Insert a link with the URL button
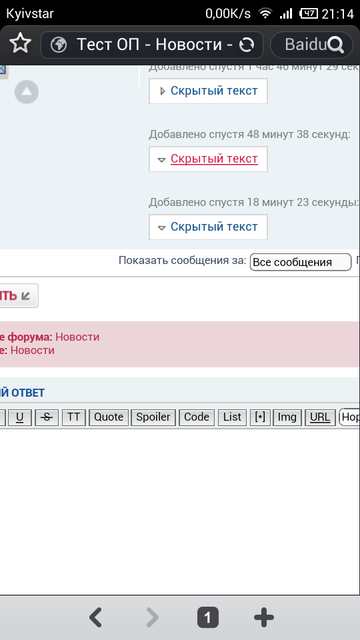Image resolution: width=360 pixels, height=640 pixels. 320,417
